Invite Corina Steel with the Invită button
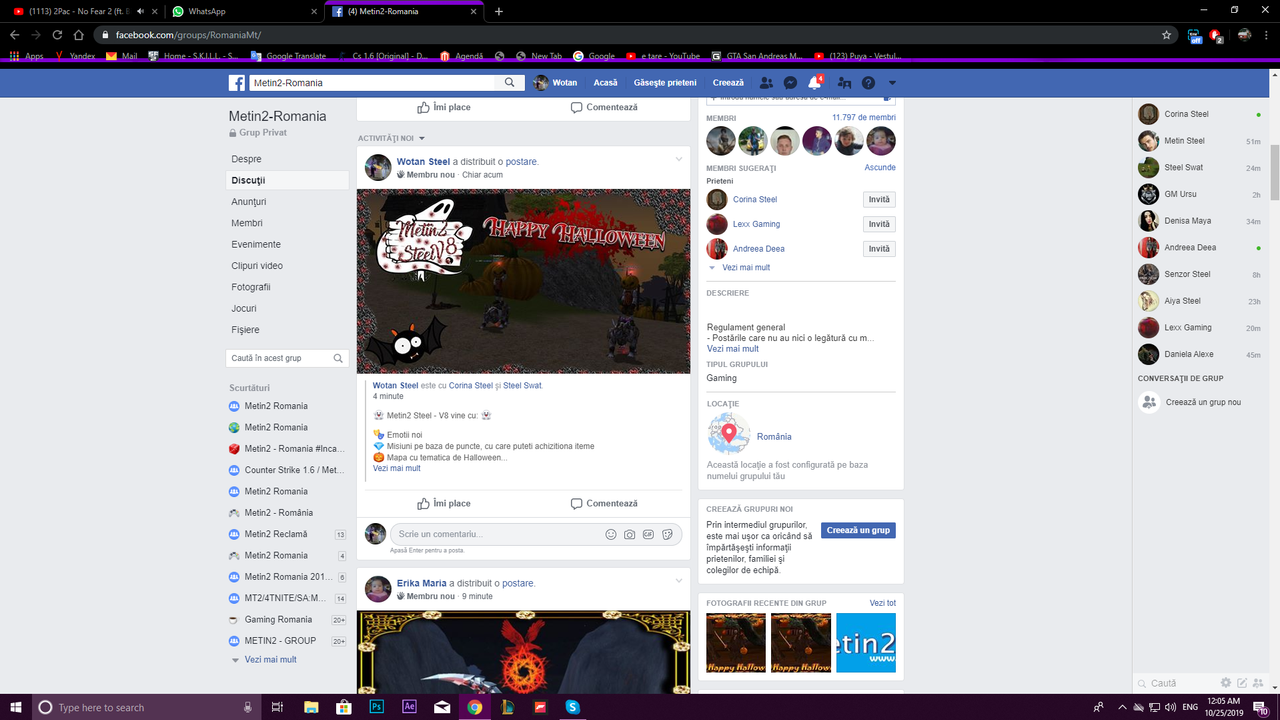Image resolution: width=1280 pixels, height=720 pixels. coord(878,199)
